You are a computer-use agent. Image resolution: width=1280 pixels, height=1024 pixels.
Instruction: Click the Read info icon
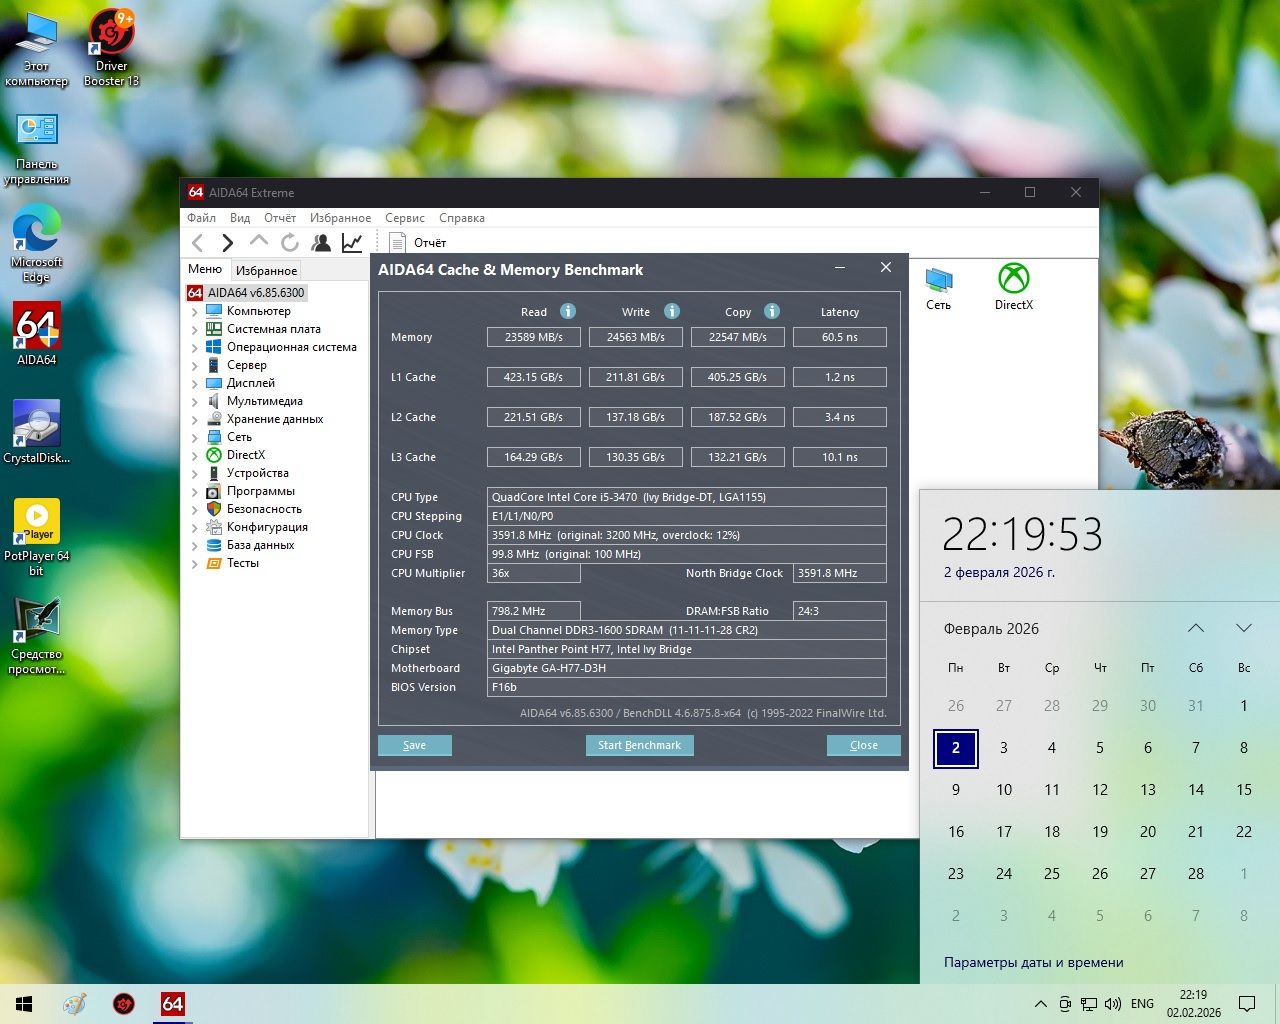click(x=568, y=311)
